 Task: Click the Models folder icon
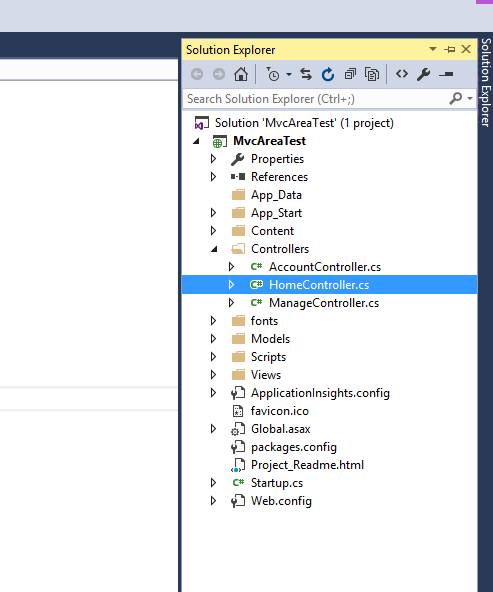click(238, 339)
